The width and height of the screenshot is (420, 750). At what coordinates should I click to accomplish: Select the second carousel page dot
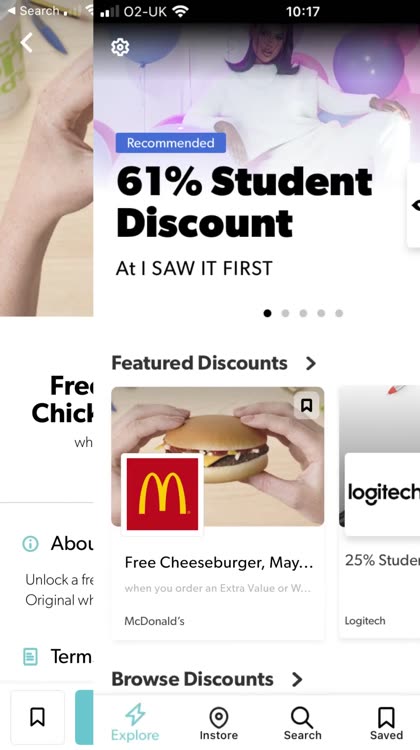pos(286,313)
